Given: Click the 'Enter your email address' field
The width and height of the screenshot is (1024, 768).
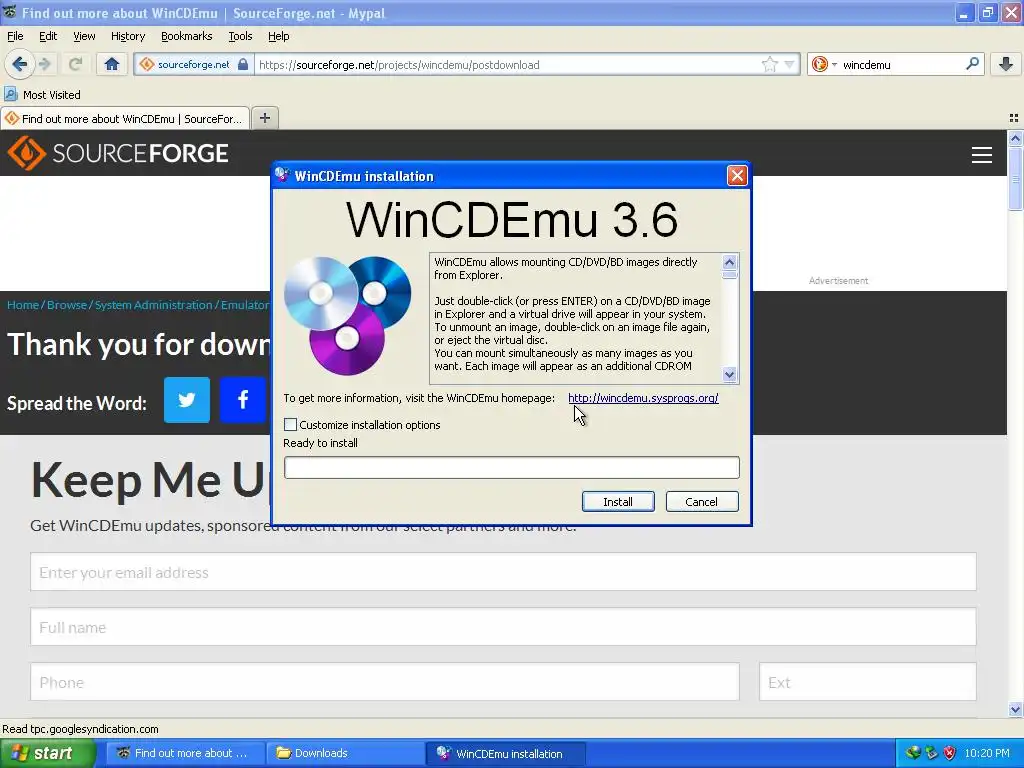Looking at the screenshot, I should point(504,572).
